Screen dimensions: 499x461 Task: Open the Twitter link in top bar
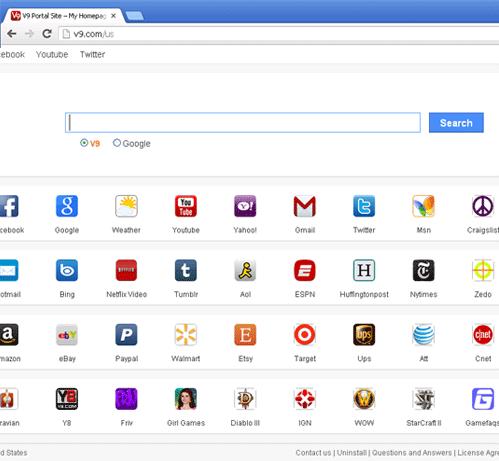92,54
